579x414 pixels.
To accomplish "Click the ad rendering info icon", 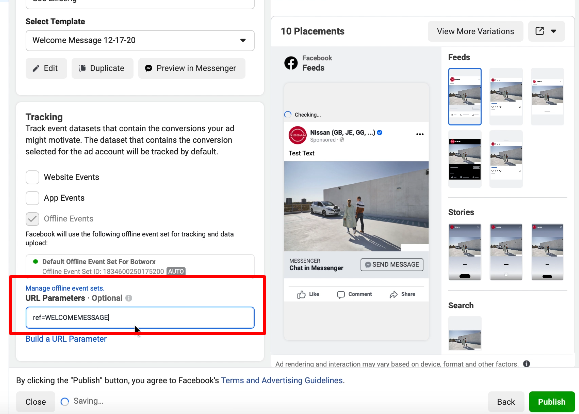I will coord(527,364).
